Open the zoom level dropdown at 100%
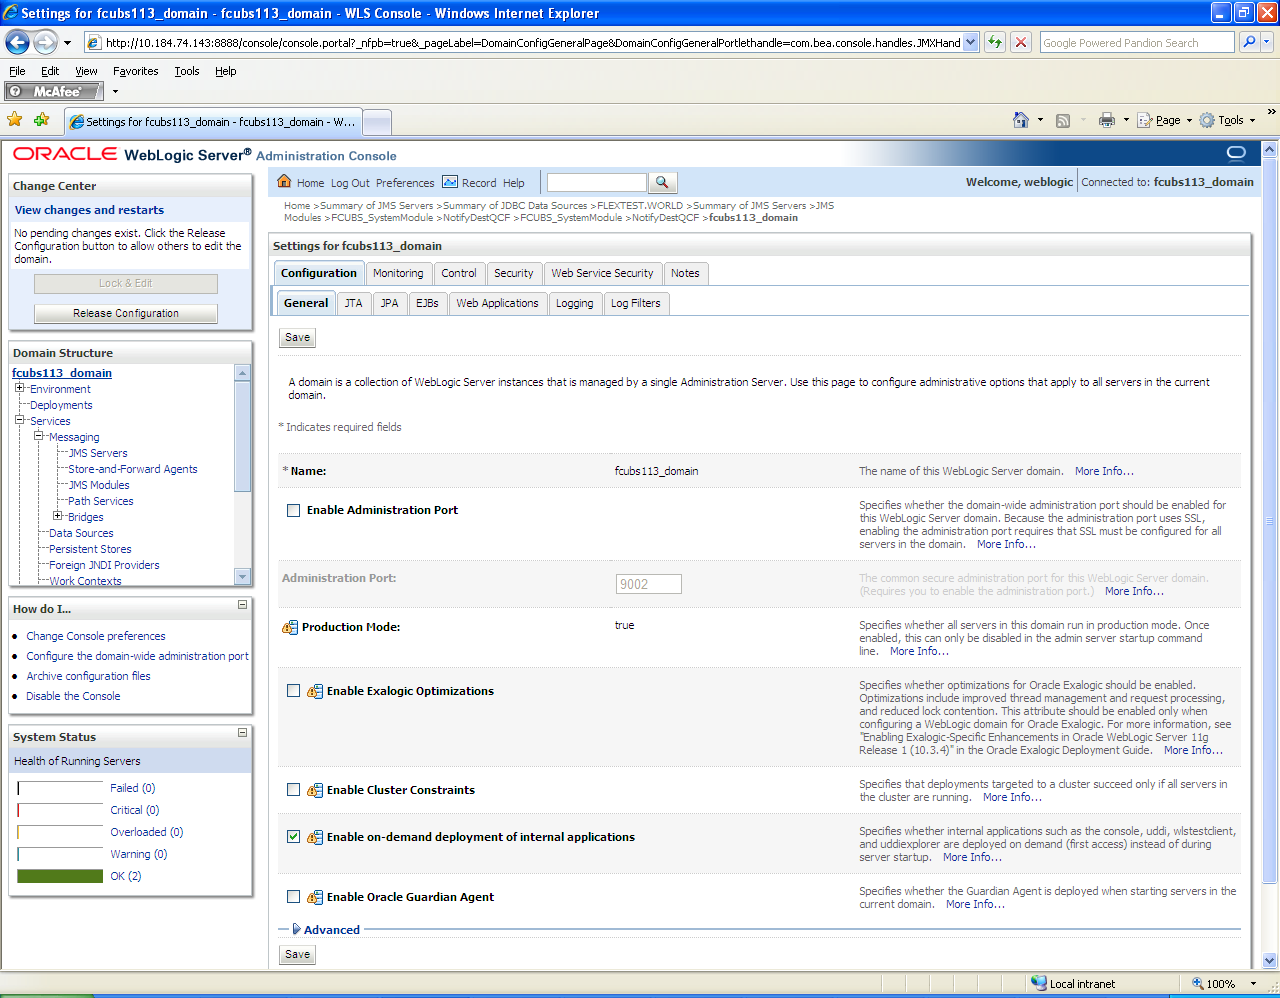The height and width of the screenshot is (998, 1280). (1253, 984)
